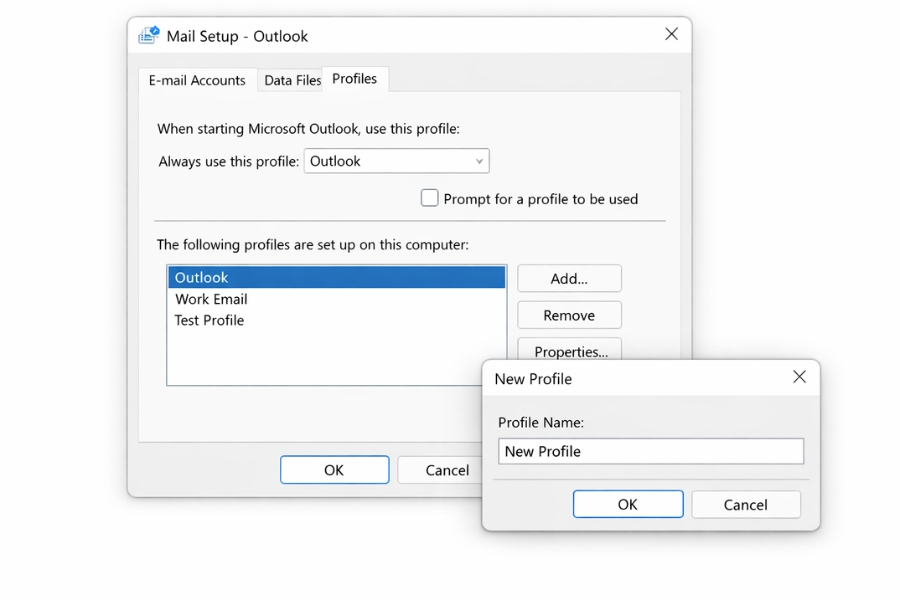Confirm the new profile with OK
This screenshot has height=600, width=900.
click(x=627, y=504)
